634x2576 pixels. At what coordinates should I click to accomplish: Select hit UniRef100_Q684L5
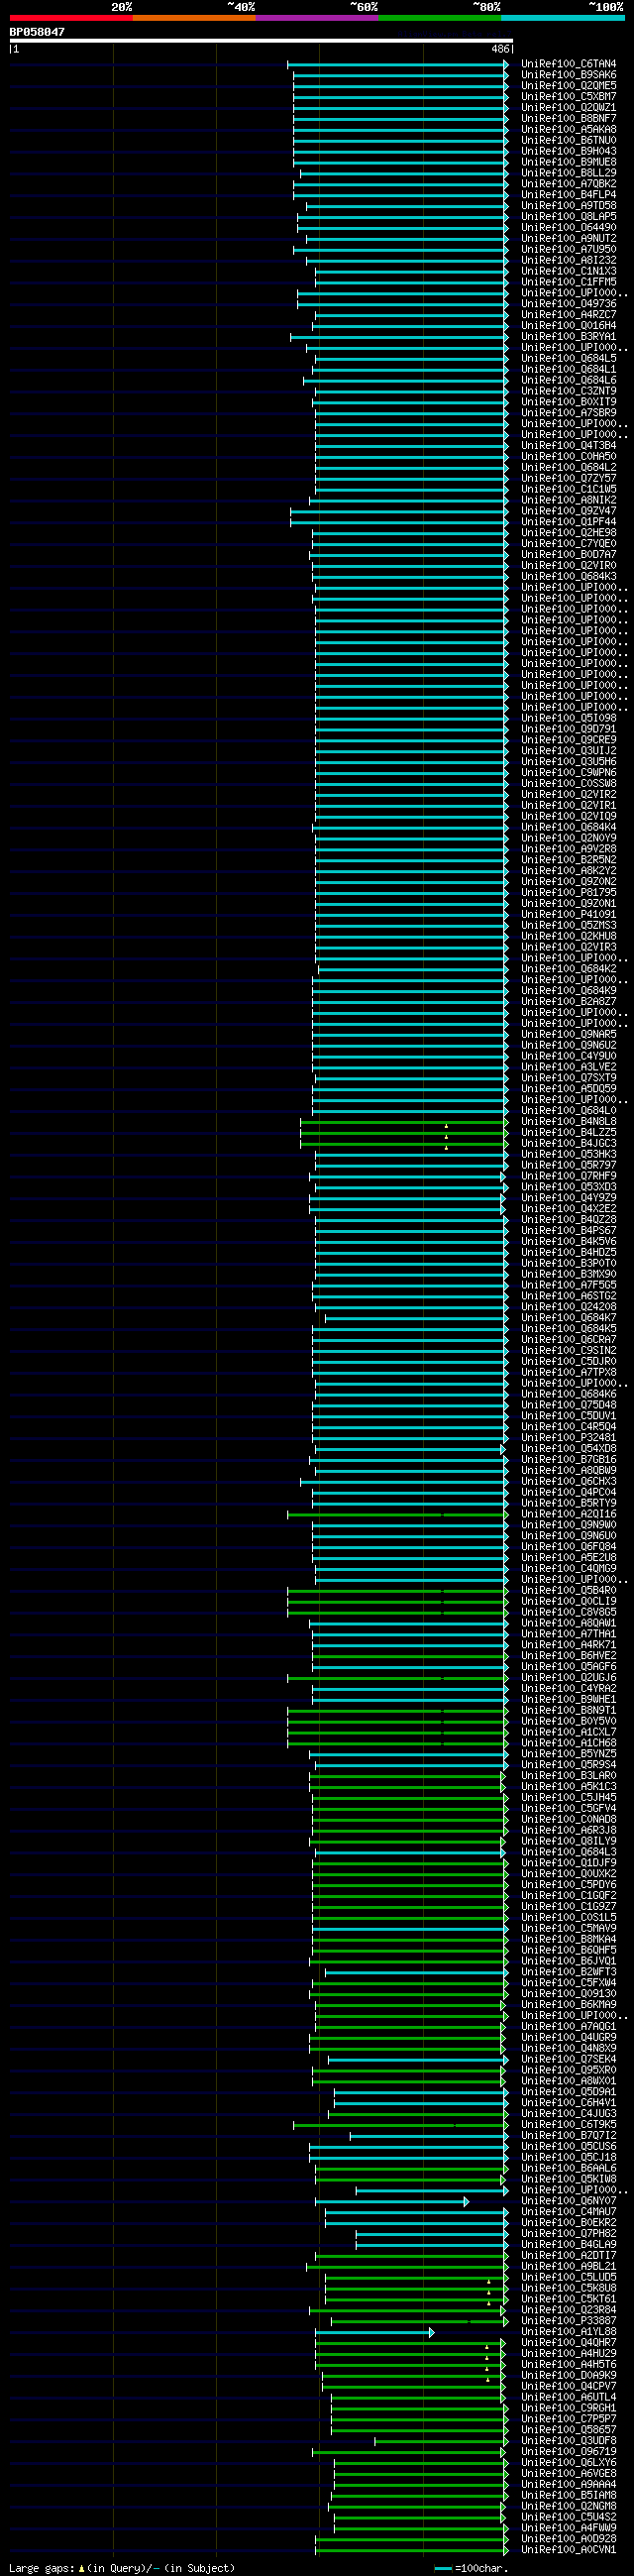569,358
